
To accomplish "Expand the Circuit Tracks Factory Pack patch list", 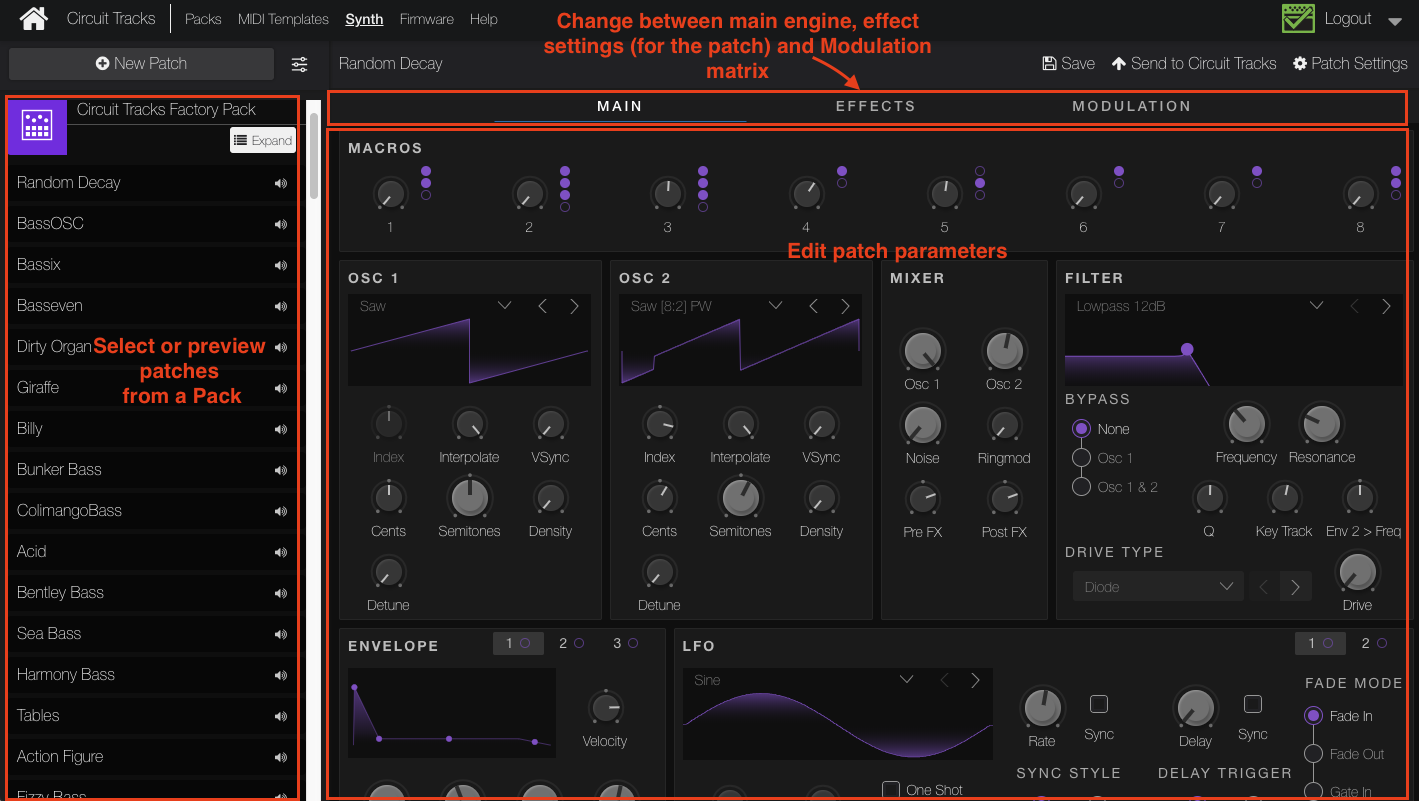I will pos(262,140).
